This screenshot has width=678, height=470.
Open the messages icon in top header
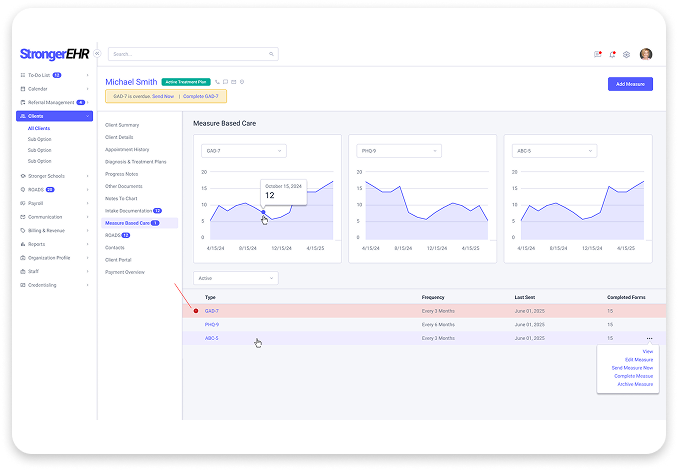pyautogui.click(x=597, y=54)
